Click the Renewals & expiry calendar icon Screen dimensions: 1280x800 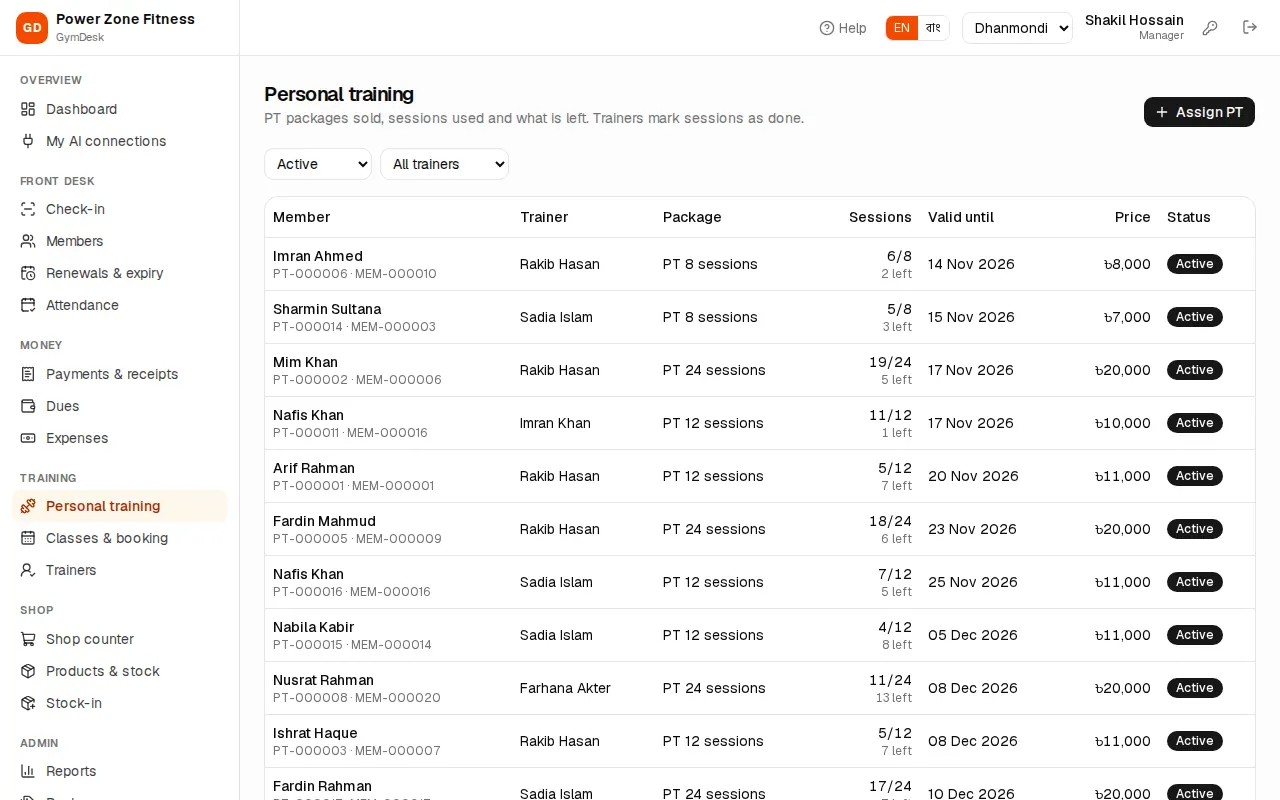pyautogui.click(x=28, y=273)
